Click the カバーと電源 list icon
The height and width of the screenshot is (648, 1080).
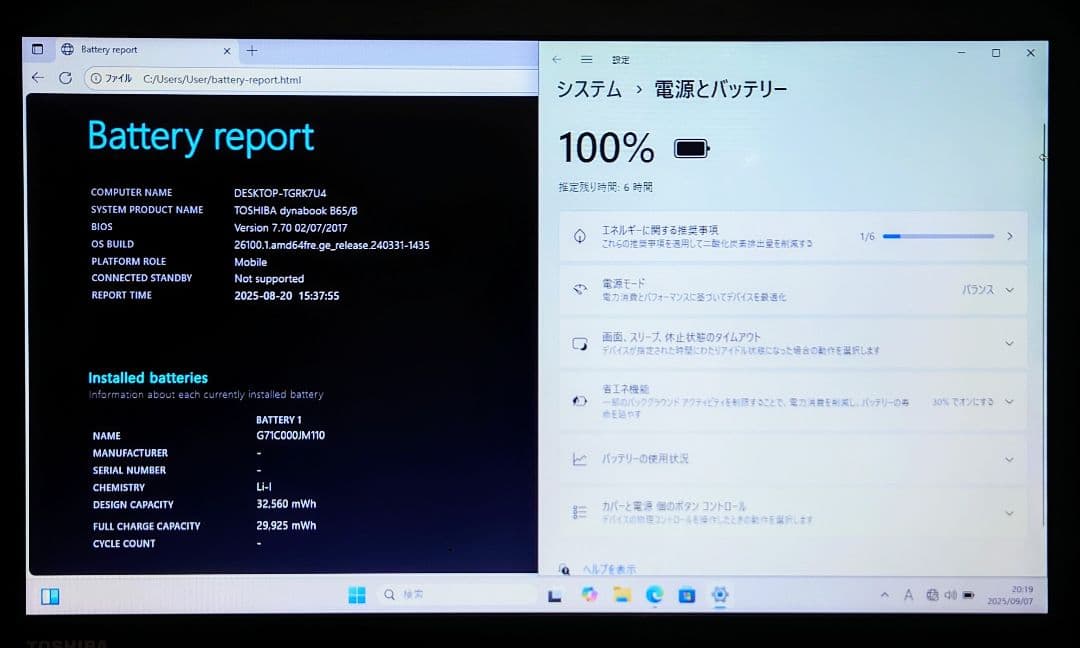click(x=580, y=511)
